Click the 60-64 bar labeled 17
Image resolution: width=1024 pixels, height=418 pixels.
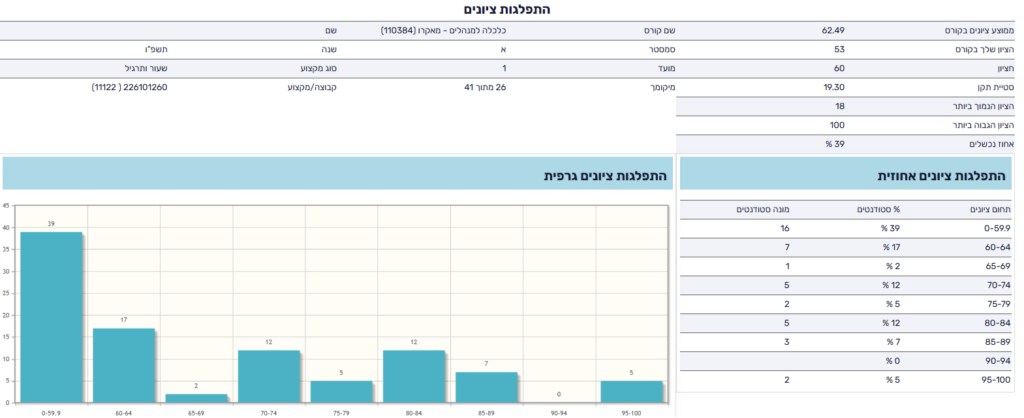[124, 364]
